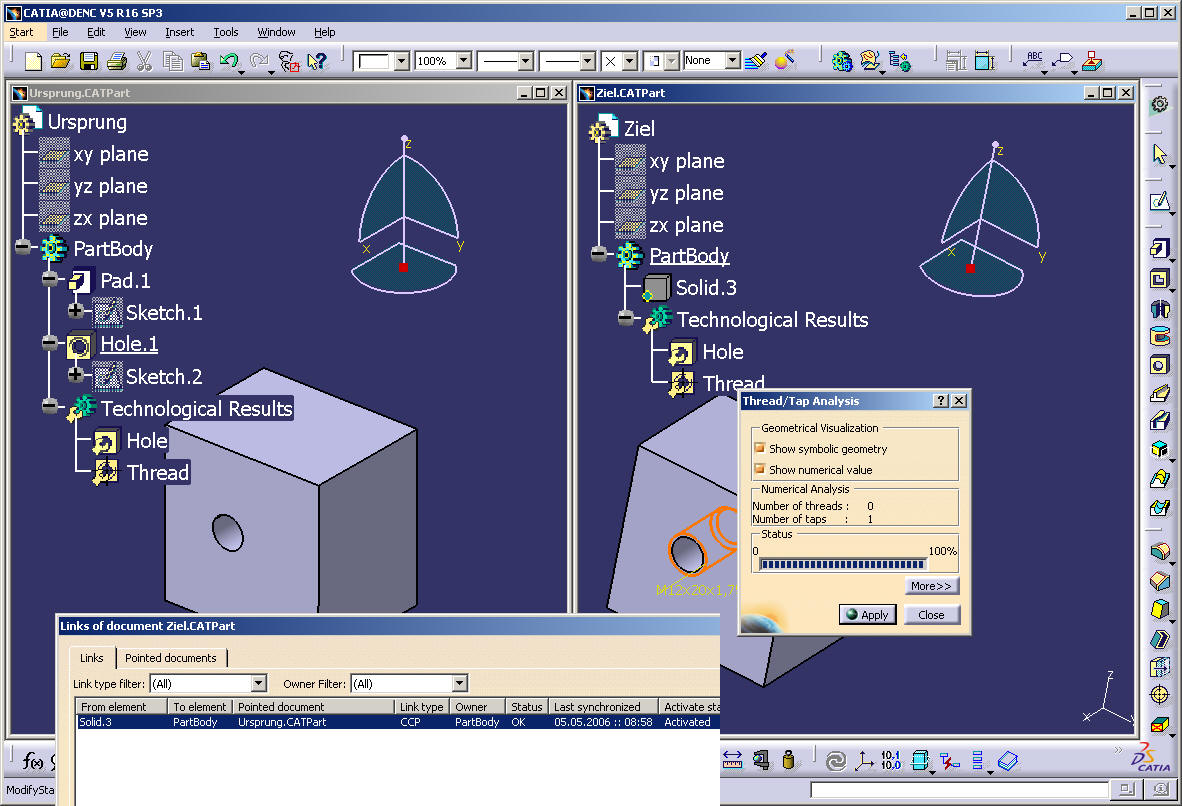Image resolution: width=1182 pixels, height=806 pixels.
Task: Click the Text with leader ABC icon
Action: (1033, 60)
